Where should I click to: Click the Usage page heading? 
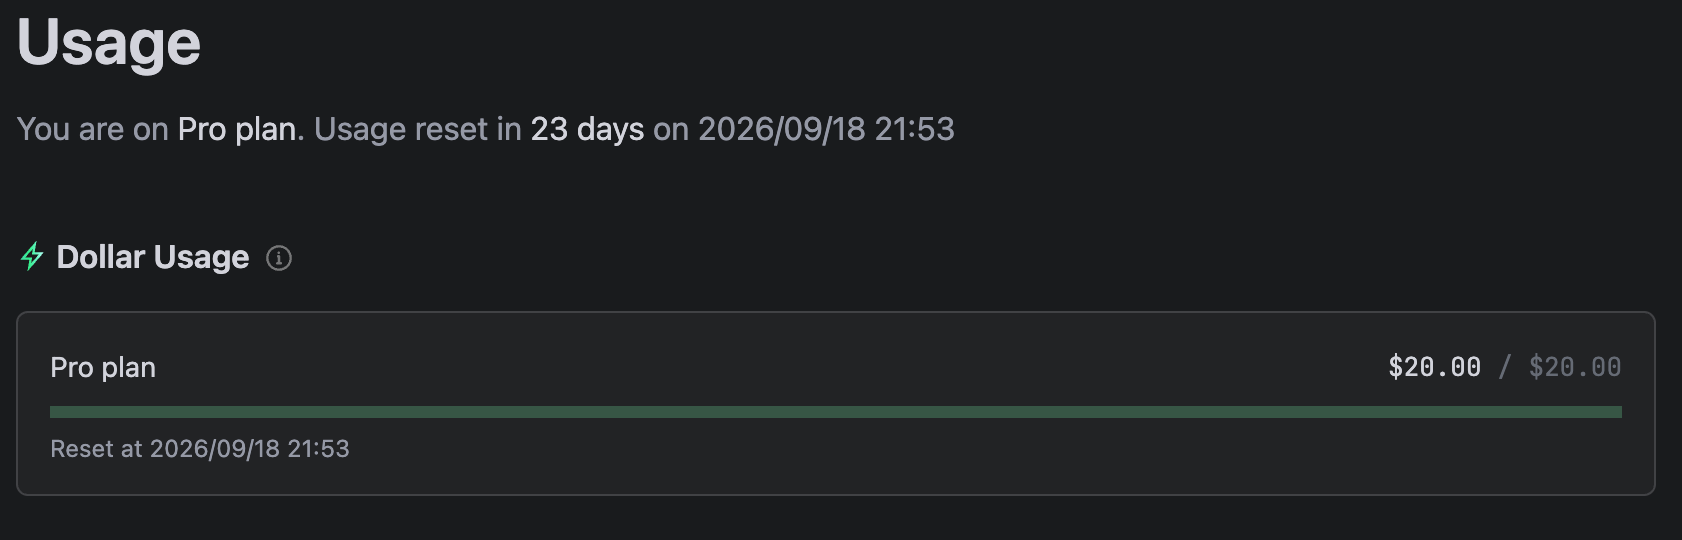click(x=109, y=42)
